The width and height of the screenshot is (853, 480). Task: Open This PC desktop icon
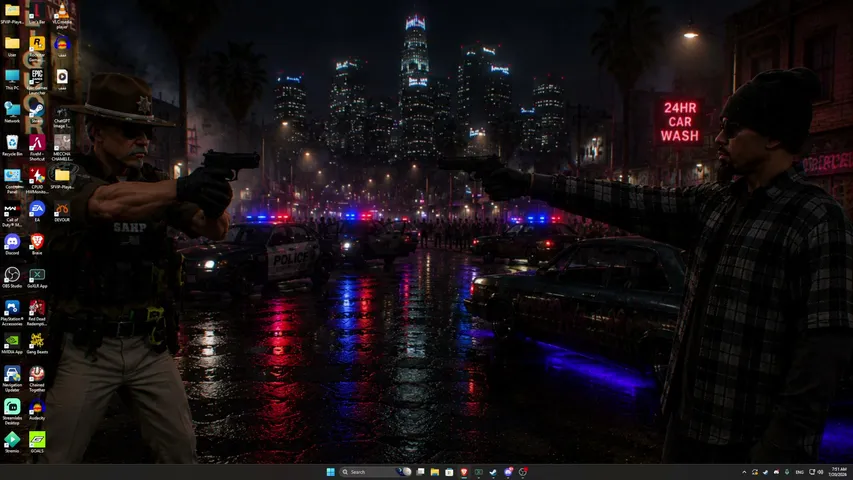coord(12,79)
